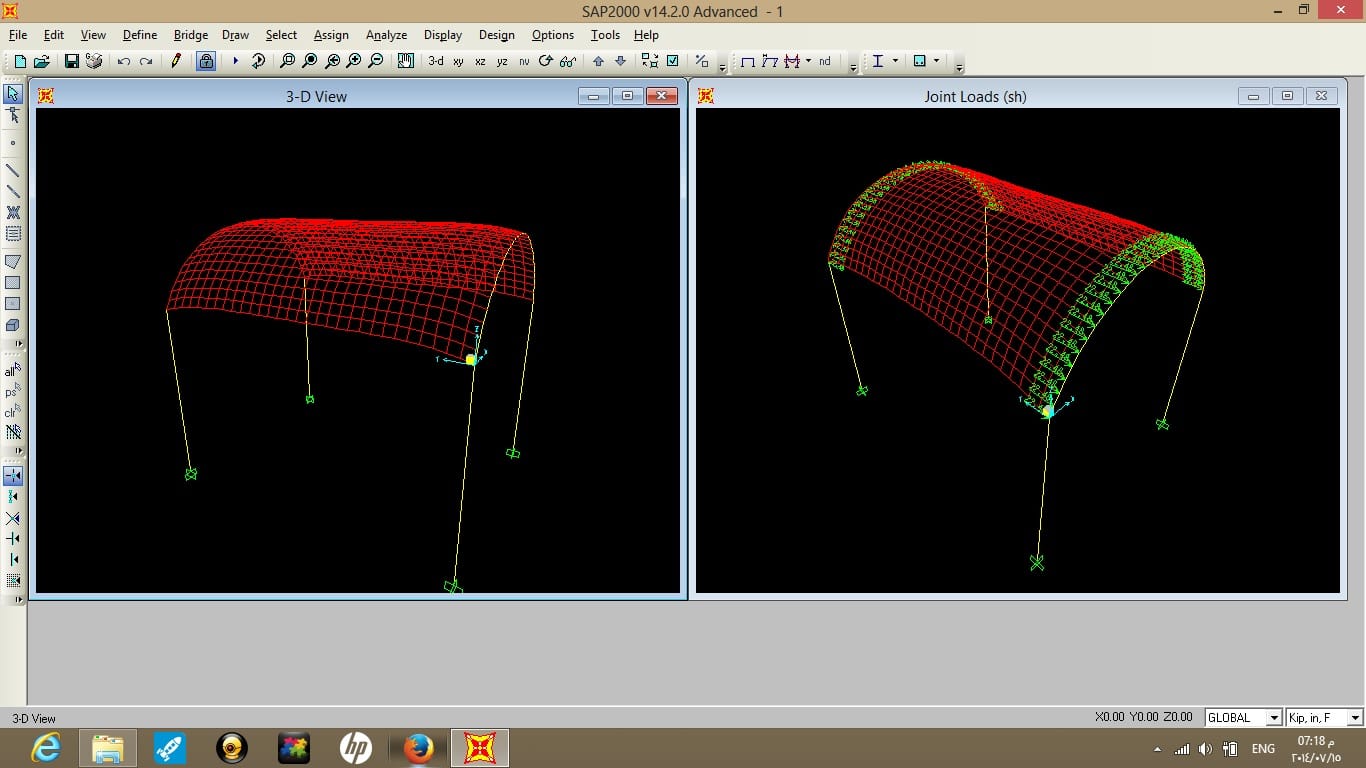1366x768 pixels.
Task: Open the Assign menu
Action: pyautogui.click(x=331, y=35)
